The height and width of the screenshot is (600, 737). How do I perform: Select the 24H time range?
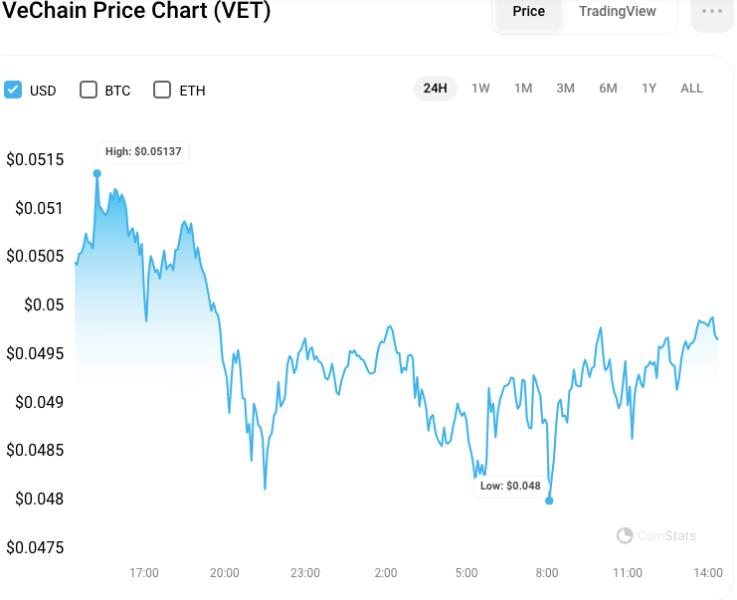[435, 88]
